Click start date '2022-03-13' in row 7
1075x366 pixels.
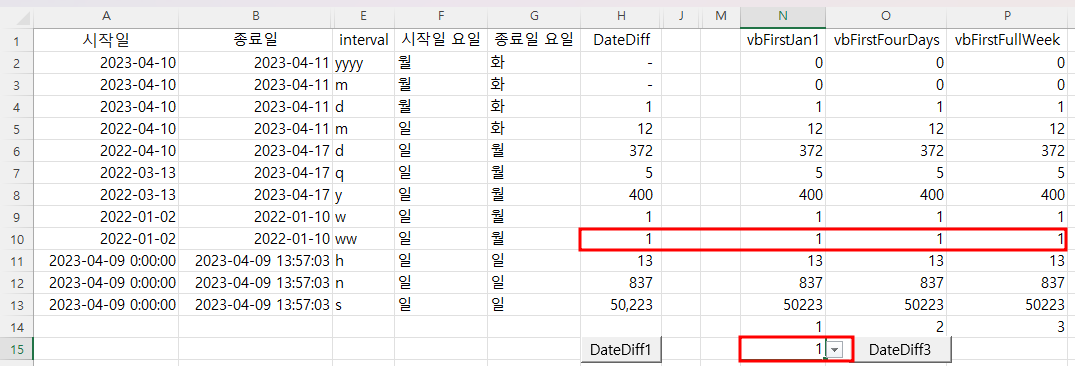pyautogui.click(x=106, y=173)
